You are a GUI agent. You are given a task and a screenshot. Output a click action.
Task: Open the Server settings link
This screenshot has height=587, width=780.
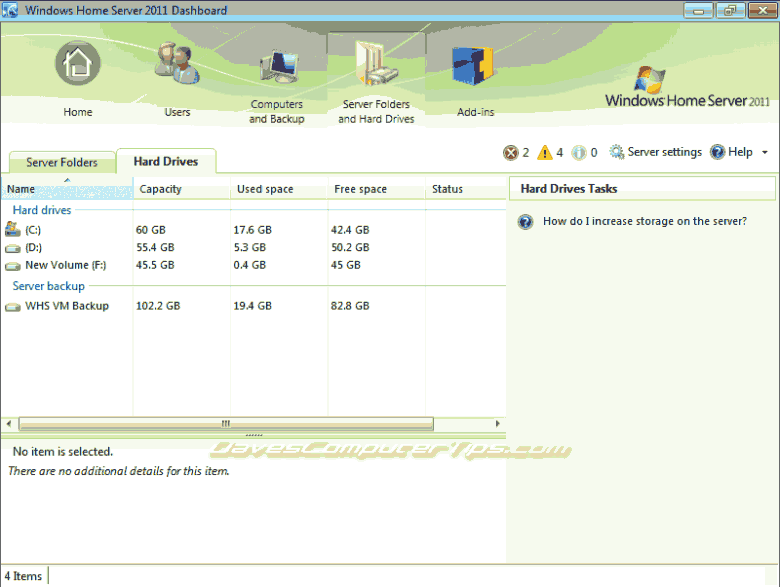point(665,152)
